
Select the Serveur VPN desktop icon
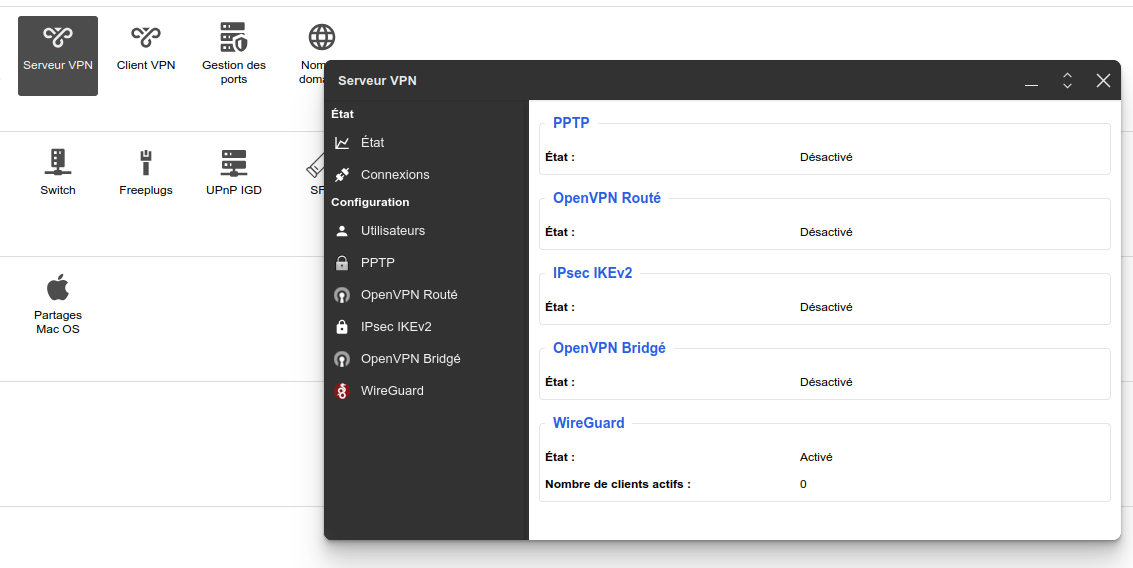(x=58, y=56)
